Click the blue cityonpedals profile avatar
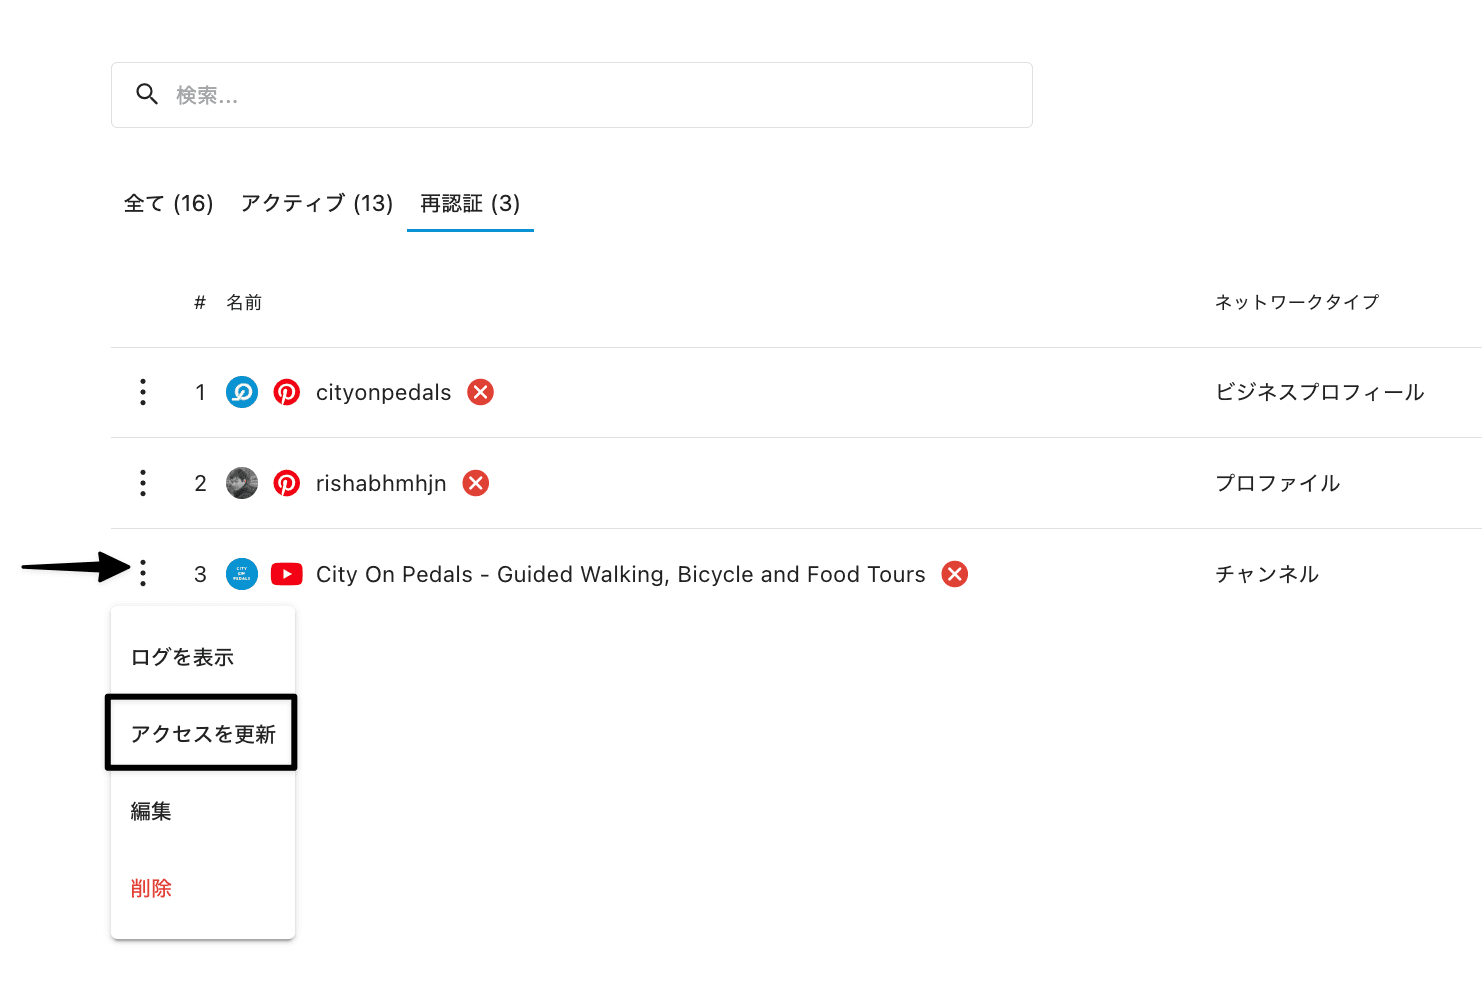The height and width of the screenshot is (986, 1482). click(242, 392)
